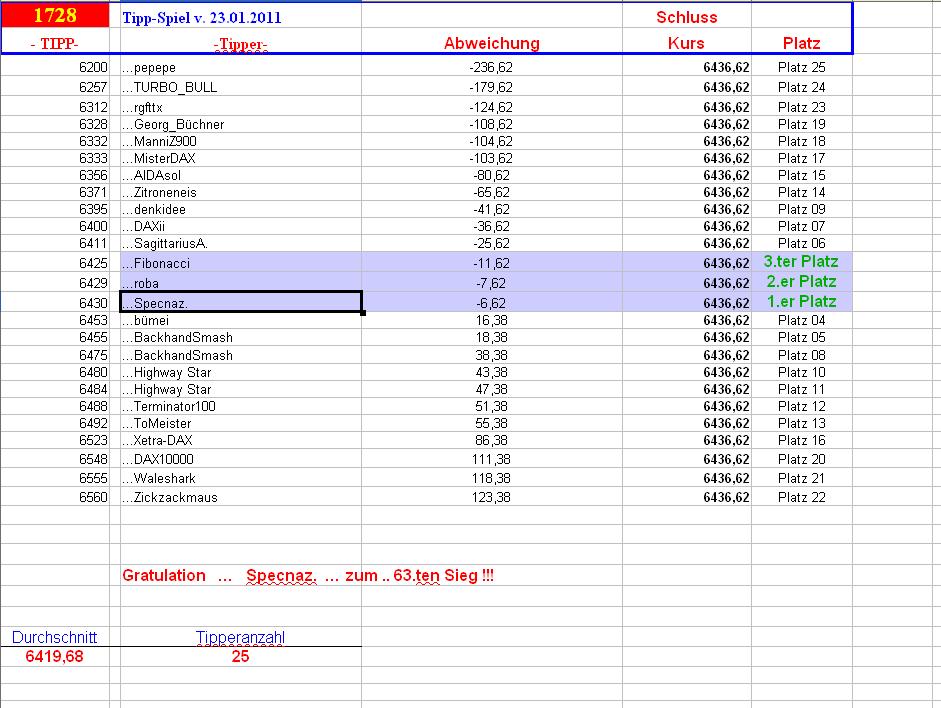This screenshot has height=708, width=941.
Task: Click the average value 6419,68
Action: coord(55,656)
